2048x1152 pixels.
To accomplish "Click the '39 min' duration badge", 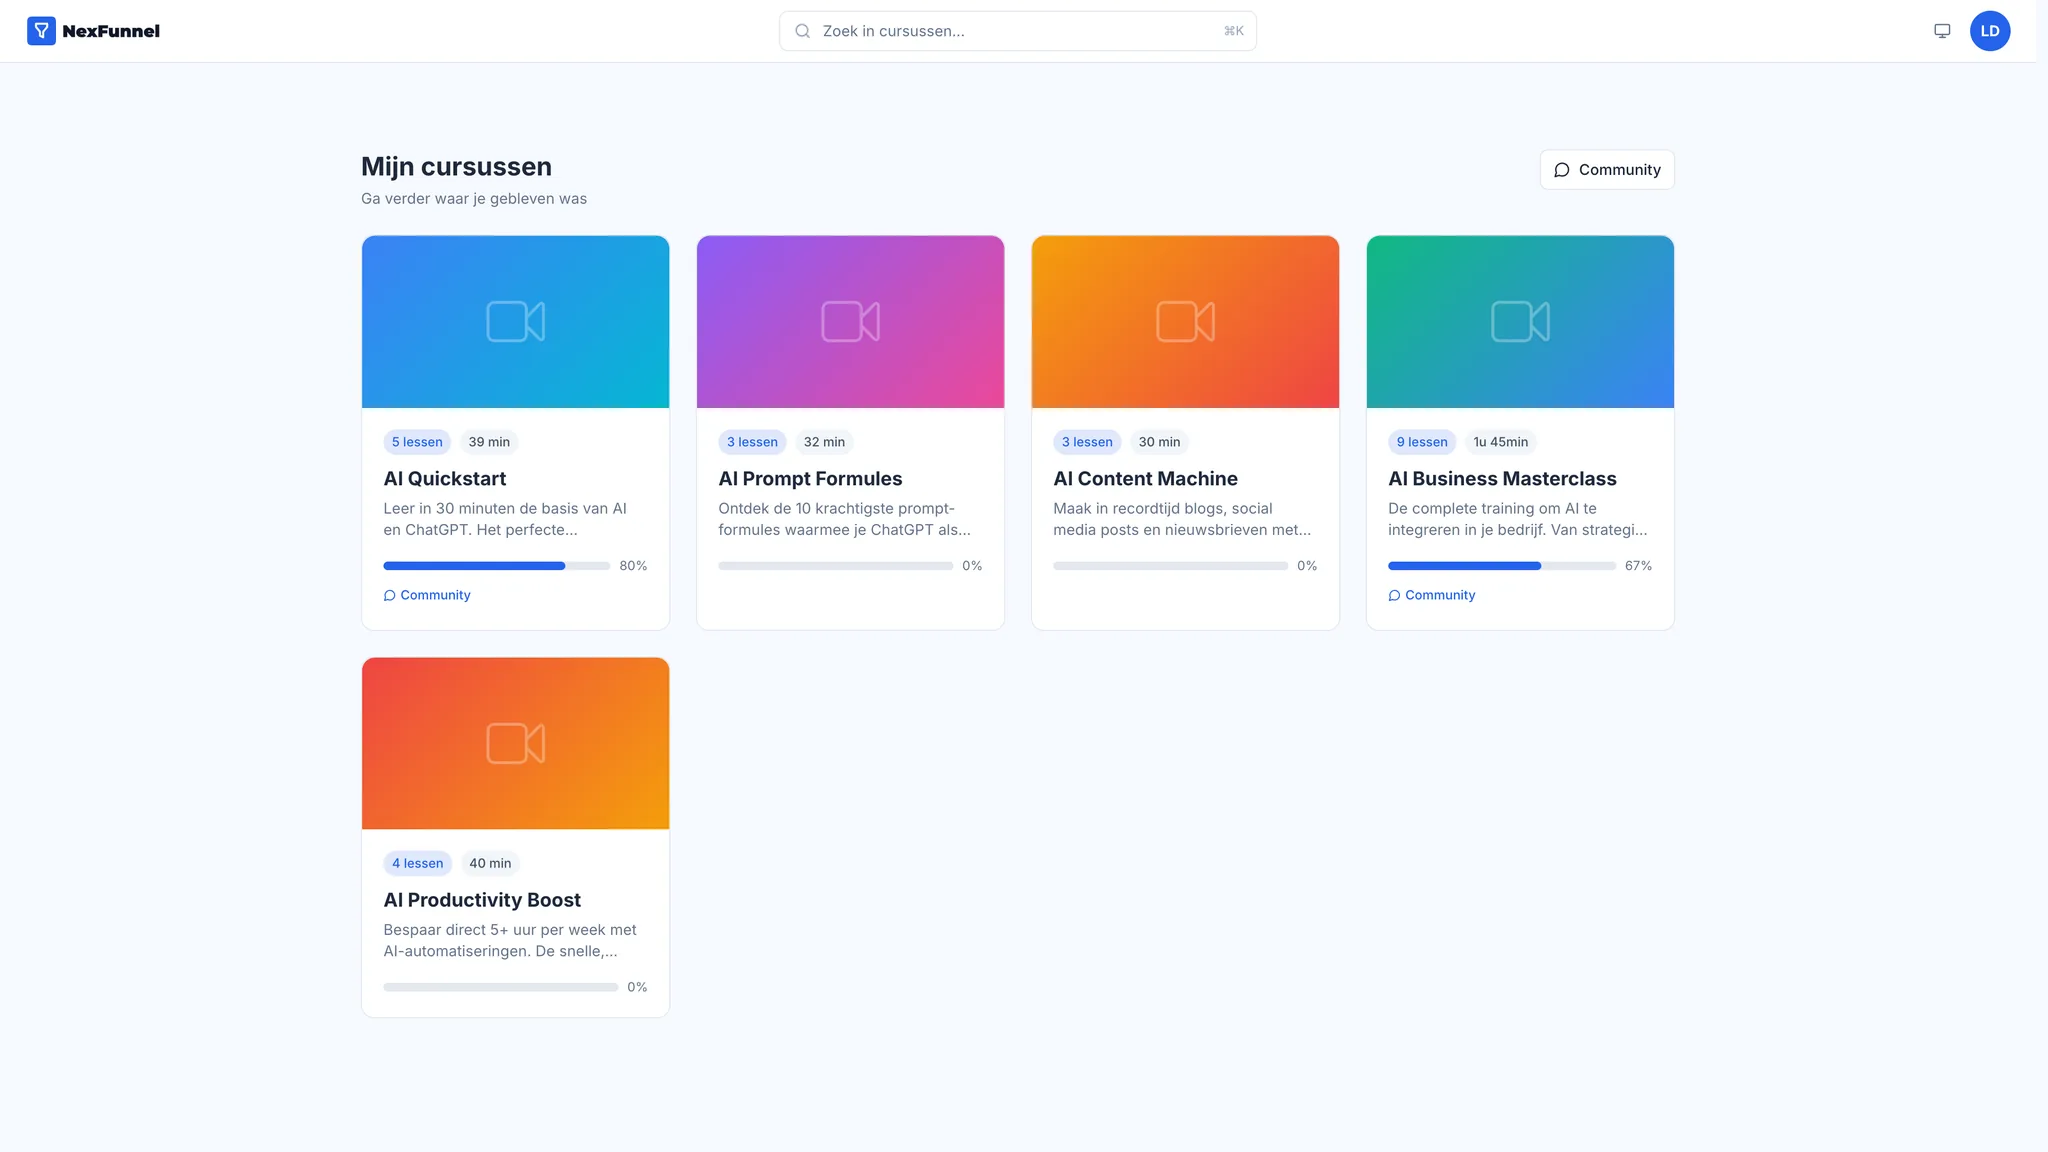I will click(489, 442).
